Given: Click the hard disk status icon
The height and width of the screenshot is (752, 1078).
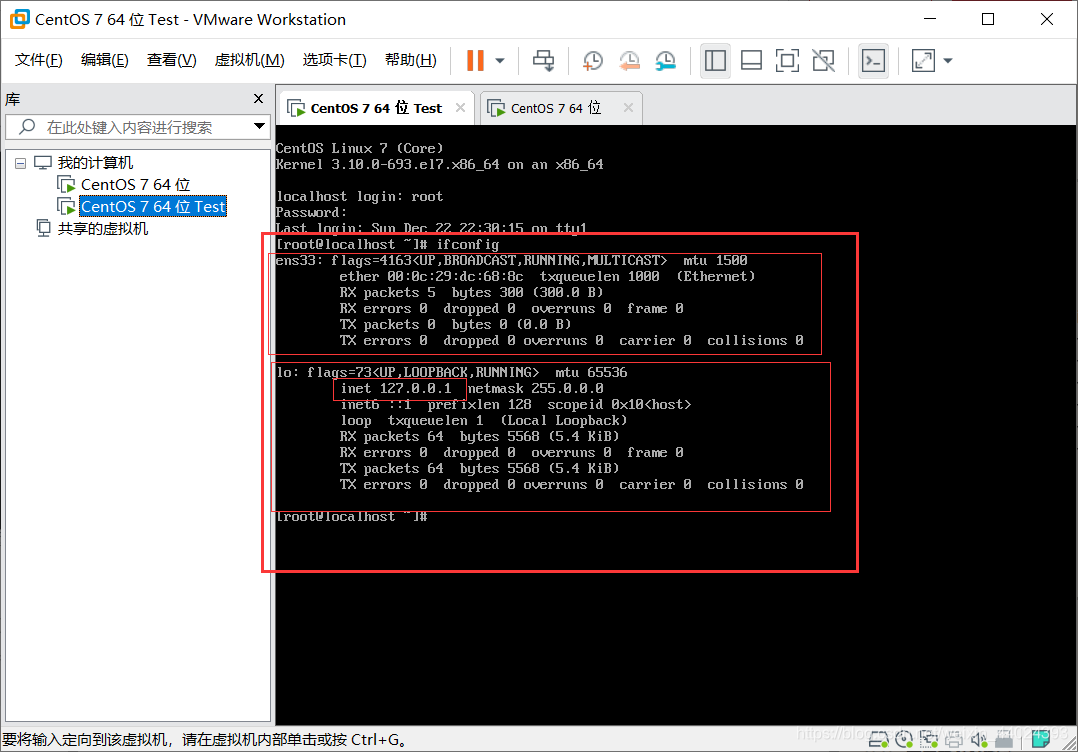Looking at the screenshot, I should point(879,740).
